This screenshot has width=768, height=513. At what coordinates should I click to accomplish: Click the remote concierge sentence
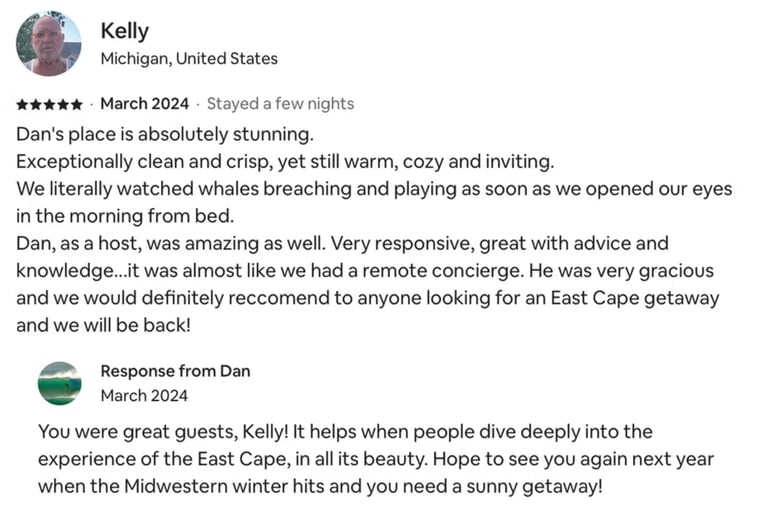click(x=318, y=270)
